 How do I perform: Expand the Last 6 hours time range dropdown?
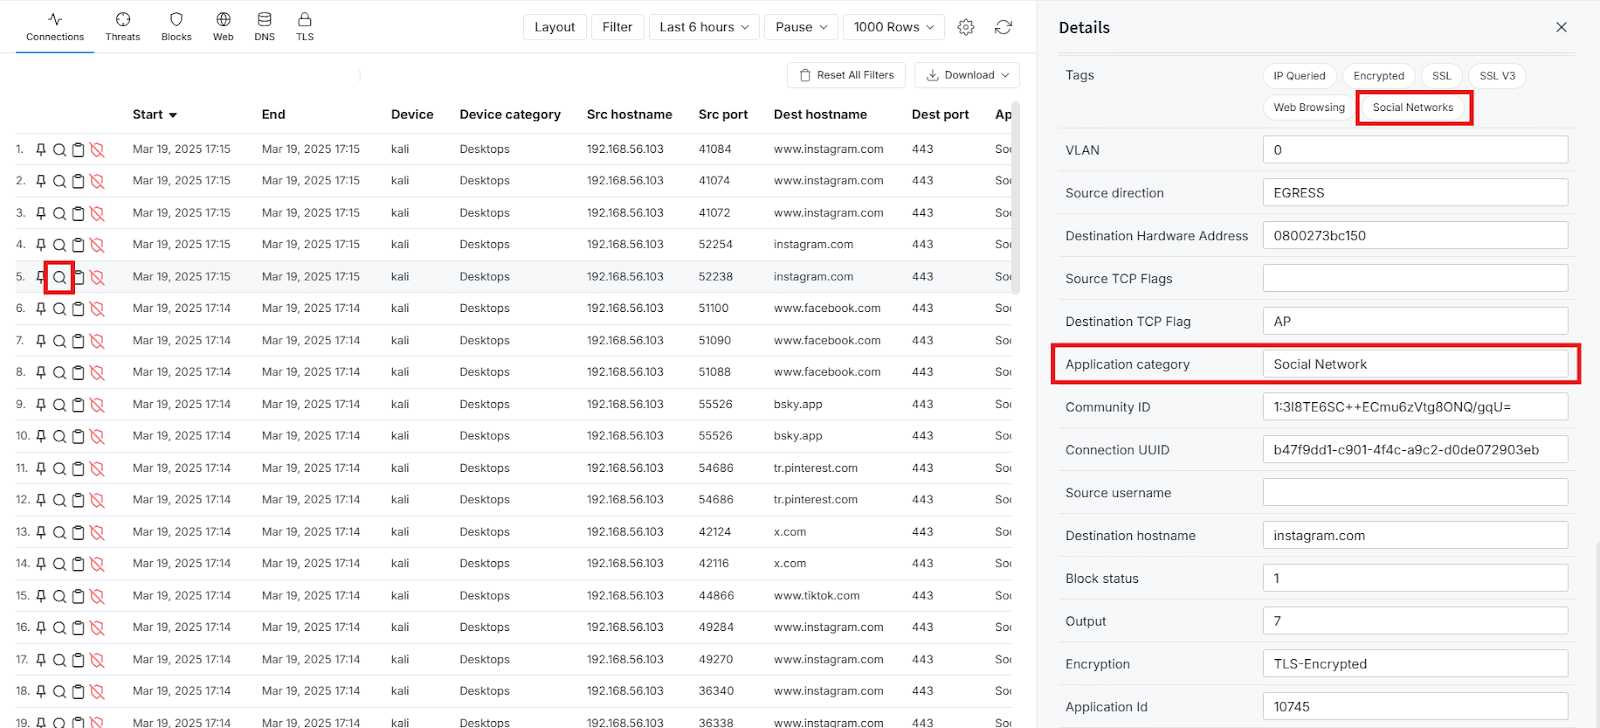(704, 27)
